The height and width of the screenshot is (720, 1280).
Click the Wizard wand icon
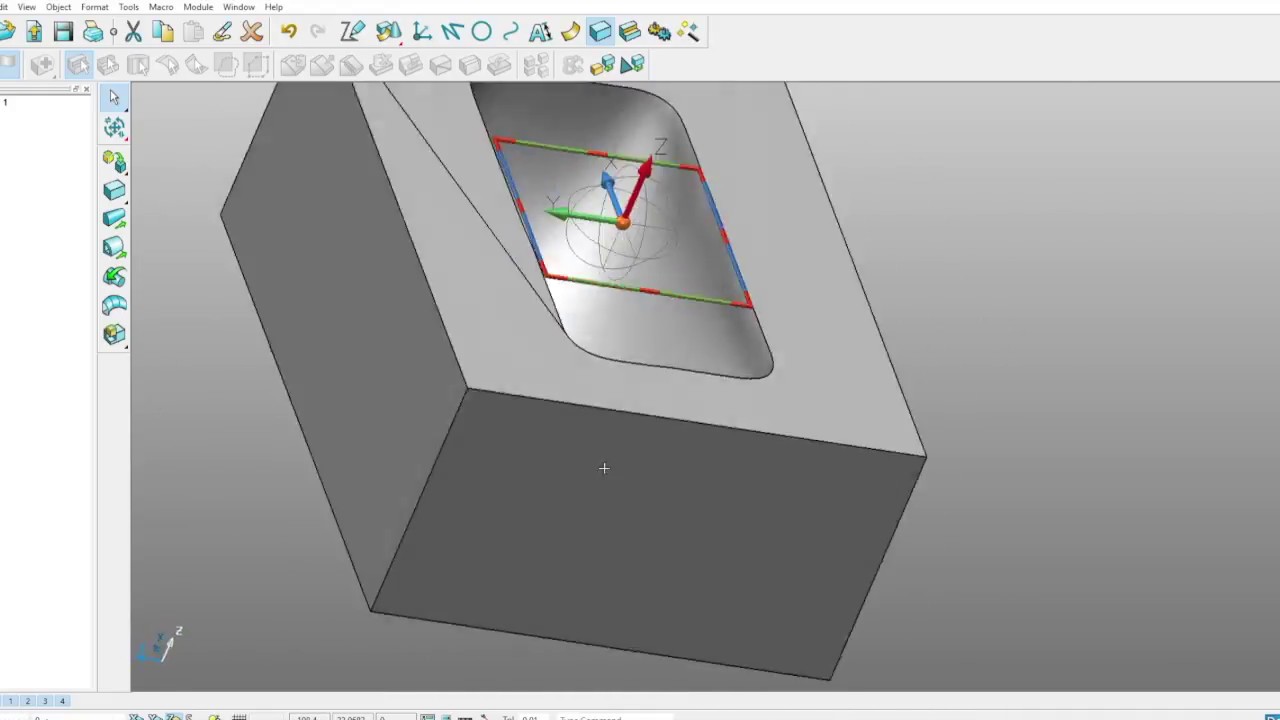(688, 32)
